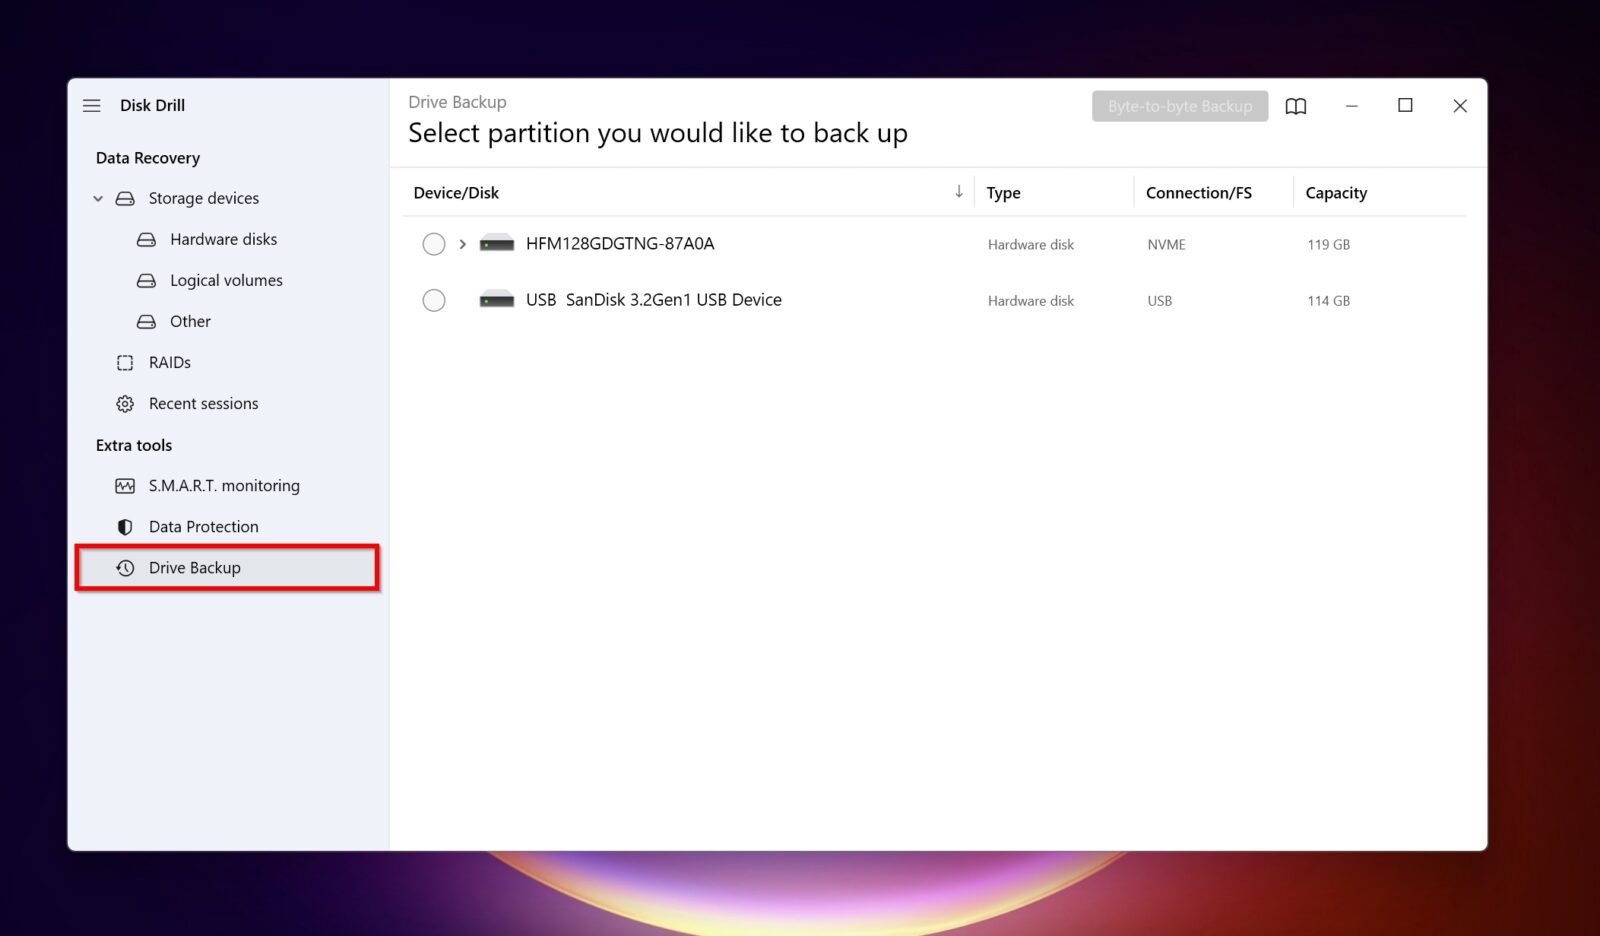Pick the Other storage category
The height and width of the screenshot is (936, 1600).
point(190,321)
